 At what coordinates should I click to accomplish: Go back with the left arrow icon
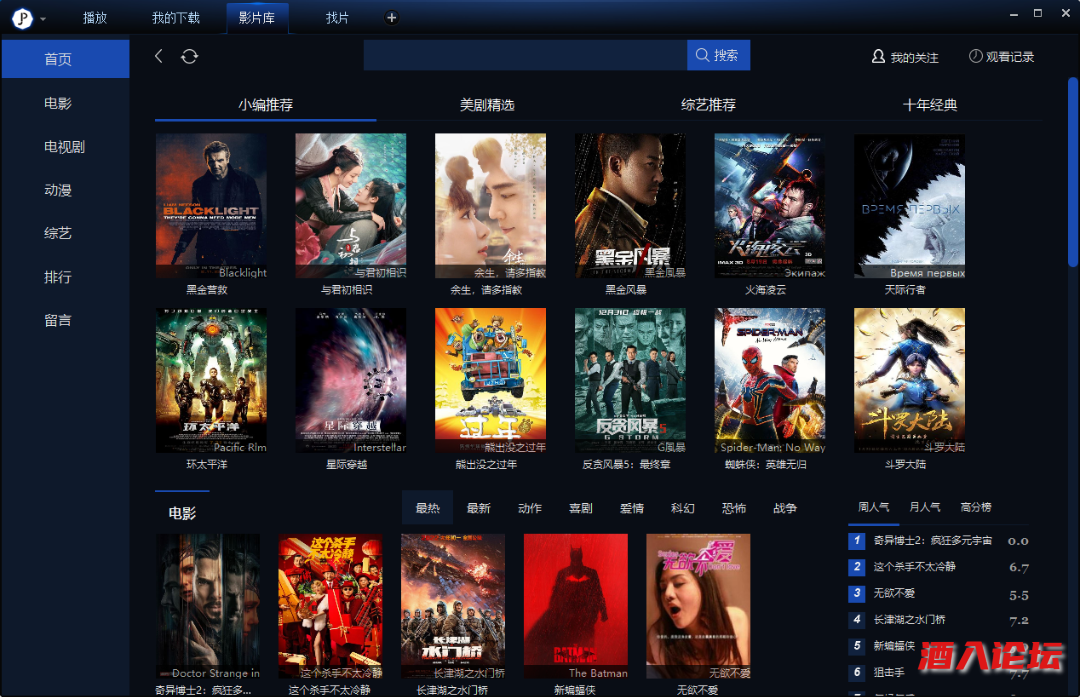point(158,56)
